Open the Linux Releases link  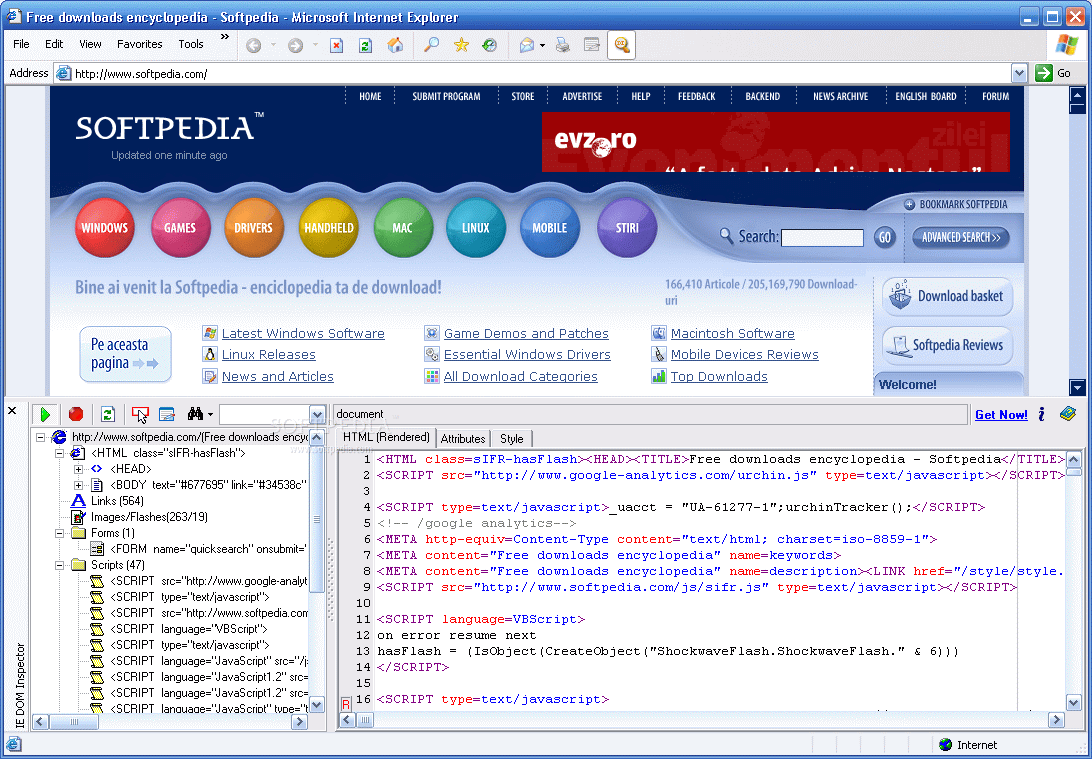(268, 354)
